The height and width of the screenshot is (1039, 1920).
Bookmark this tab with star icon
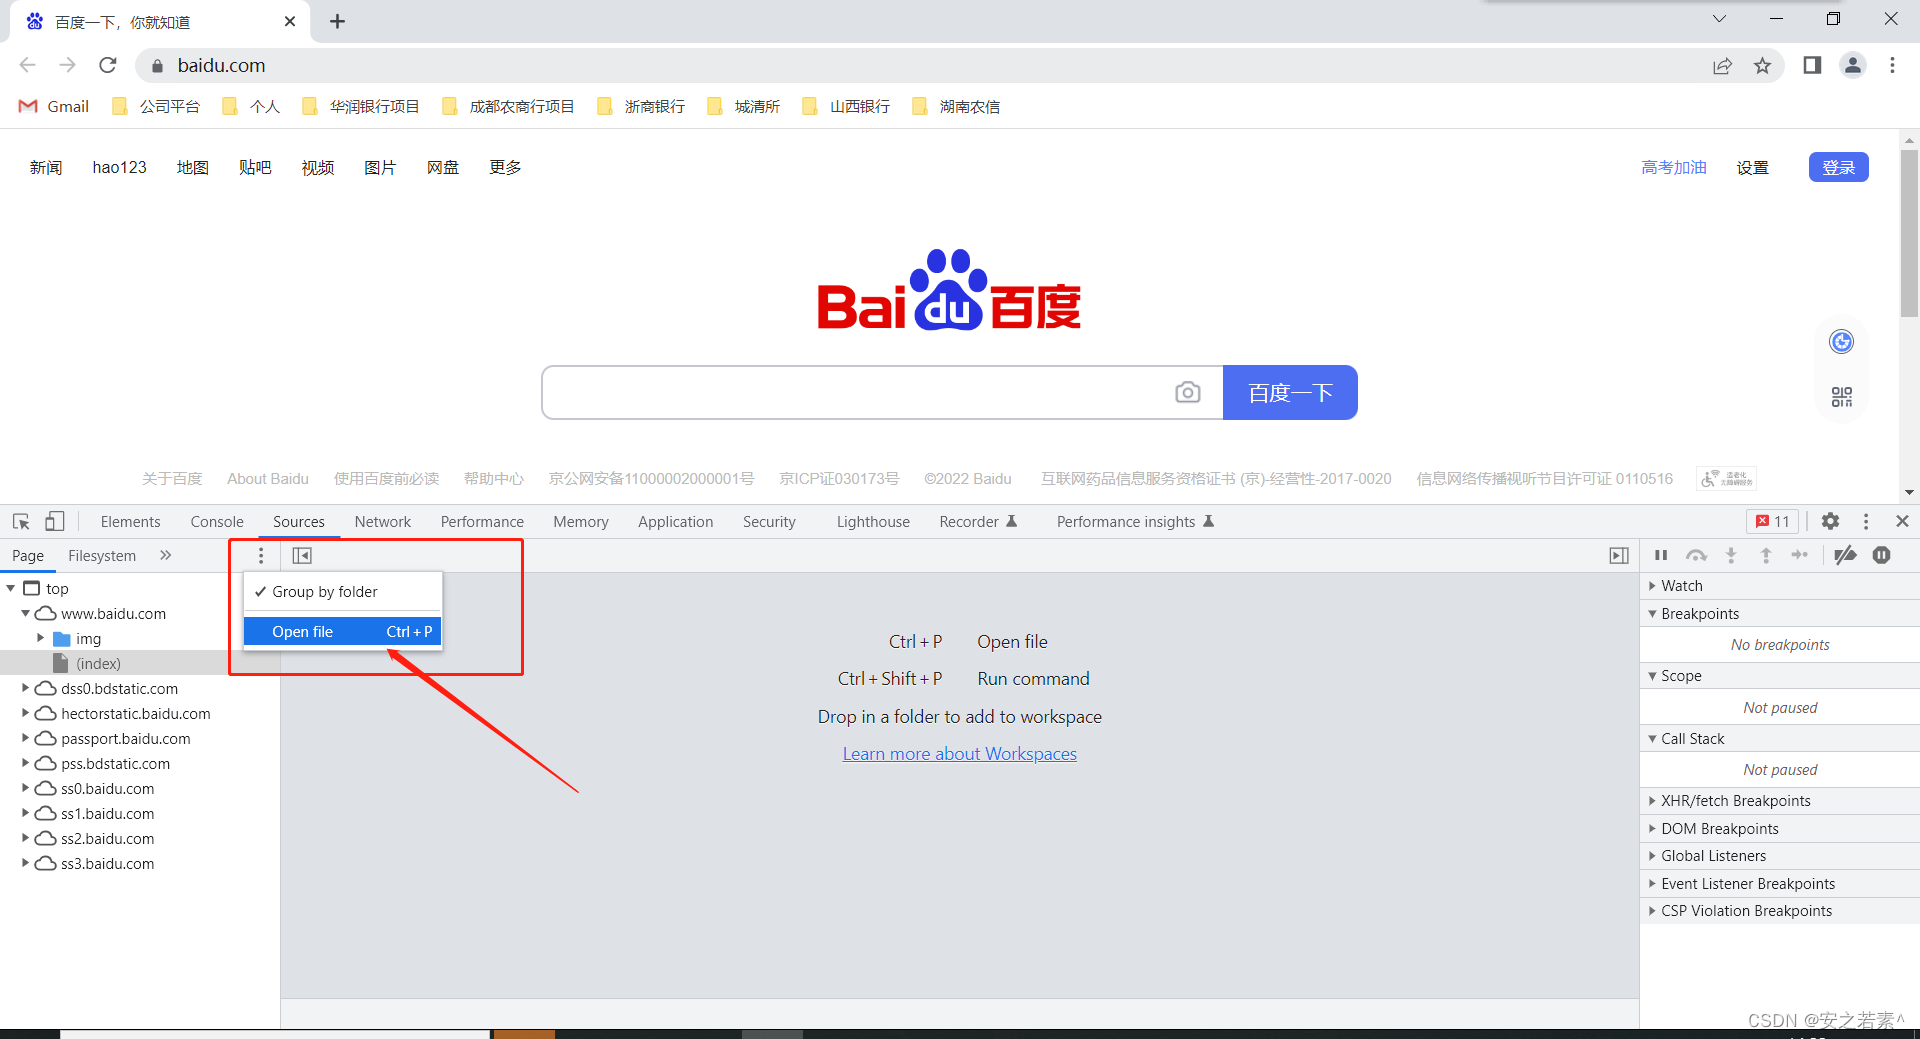pos(1762,65)
